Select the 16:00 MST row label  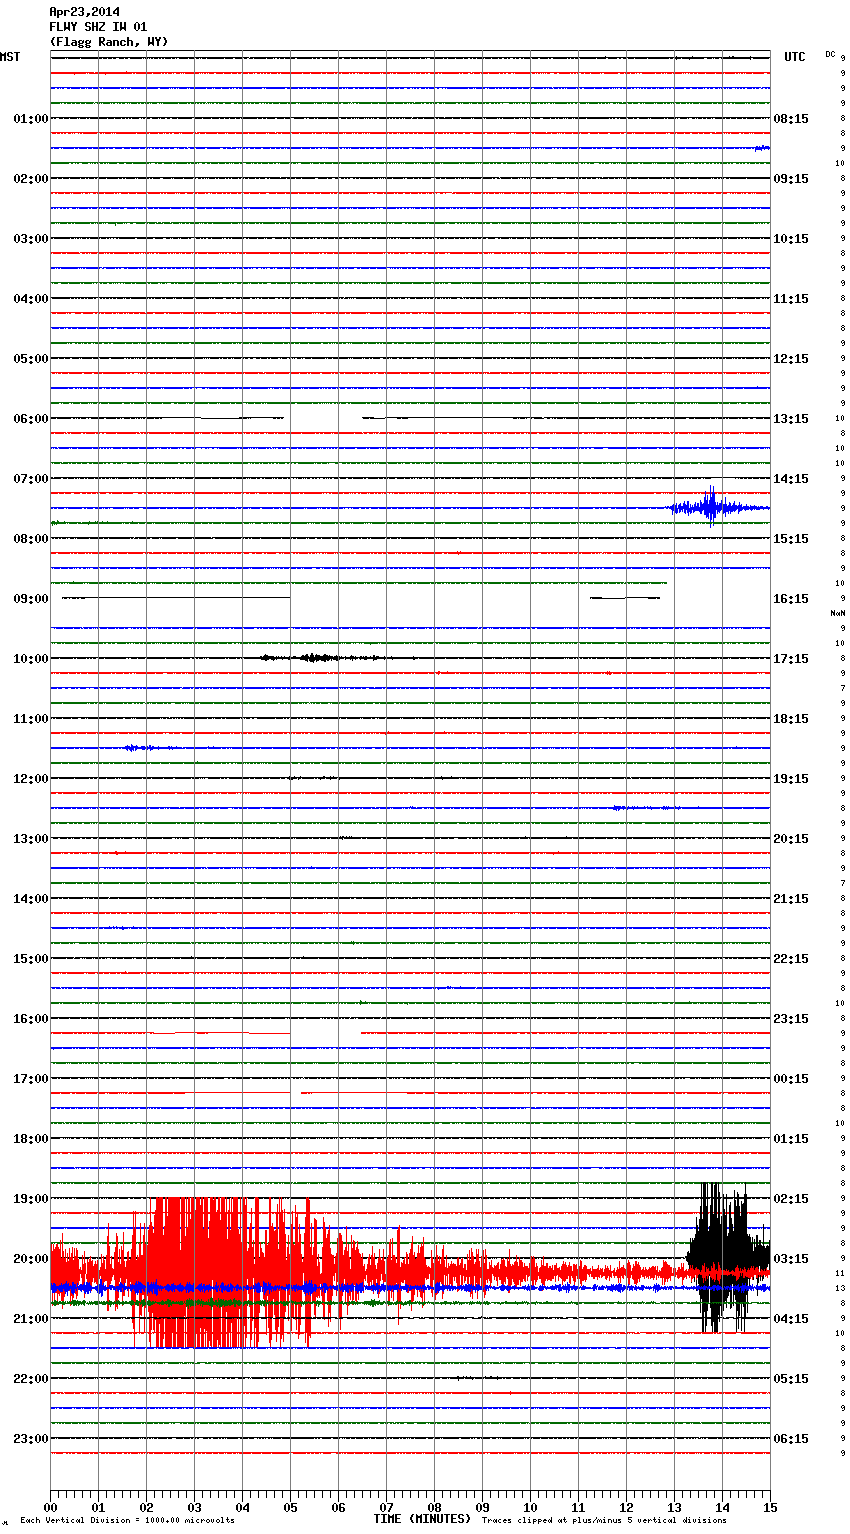coord(30,1019)
